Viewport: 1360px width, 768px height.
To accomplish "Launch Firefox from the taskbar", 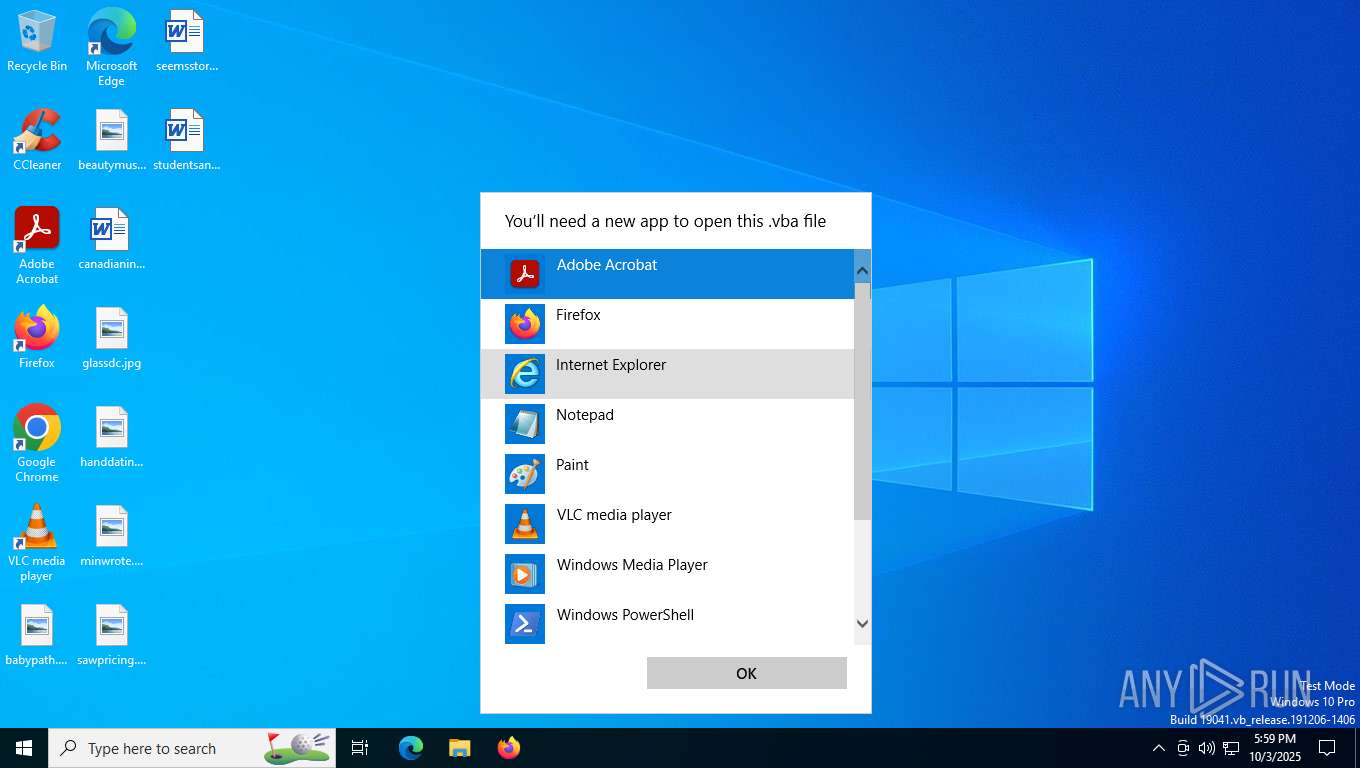I will pyautogui.click(x=509, y=748).
